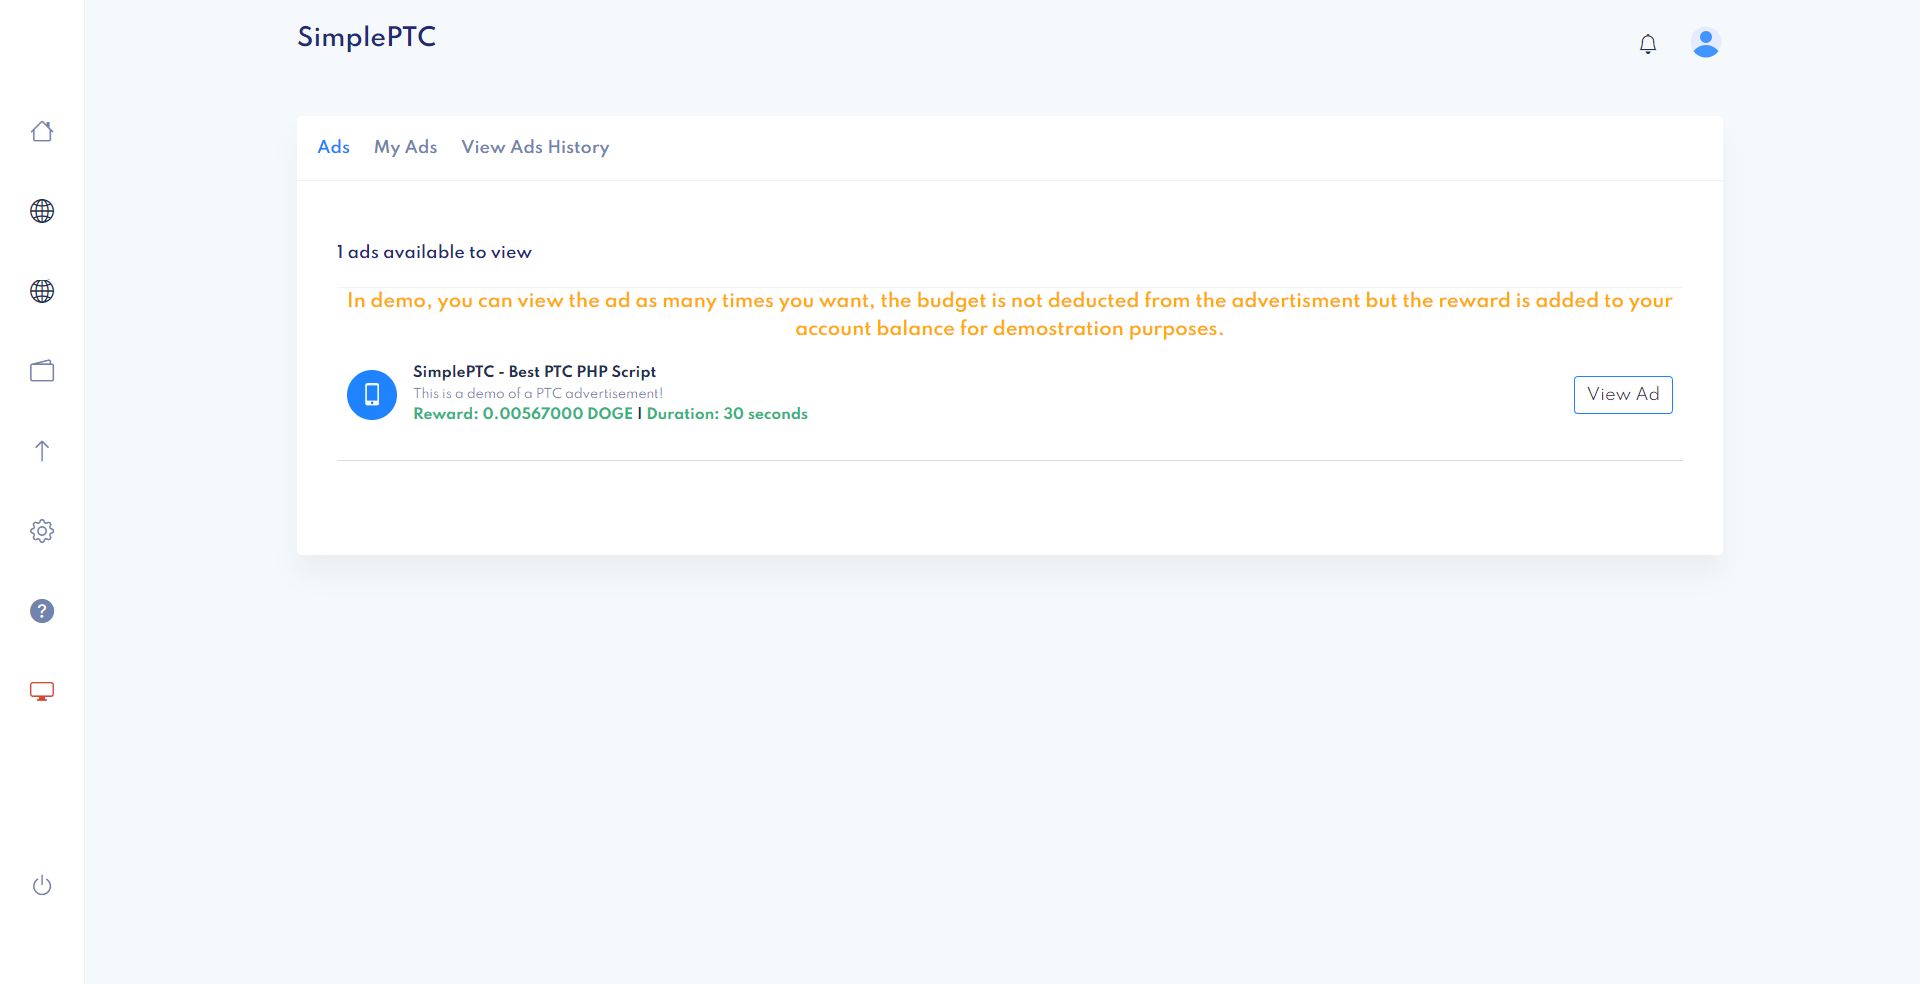Click the 'Duration: 30 seconds' text
The image size is (1920, 984).
pyautogui.click(x=727, y=414)
